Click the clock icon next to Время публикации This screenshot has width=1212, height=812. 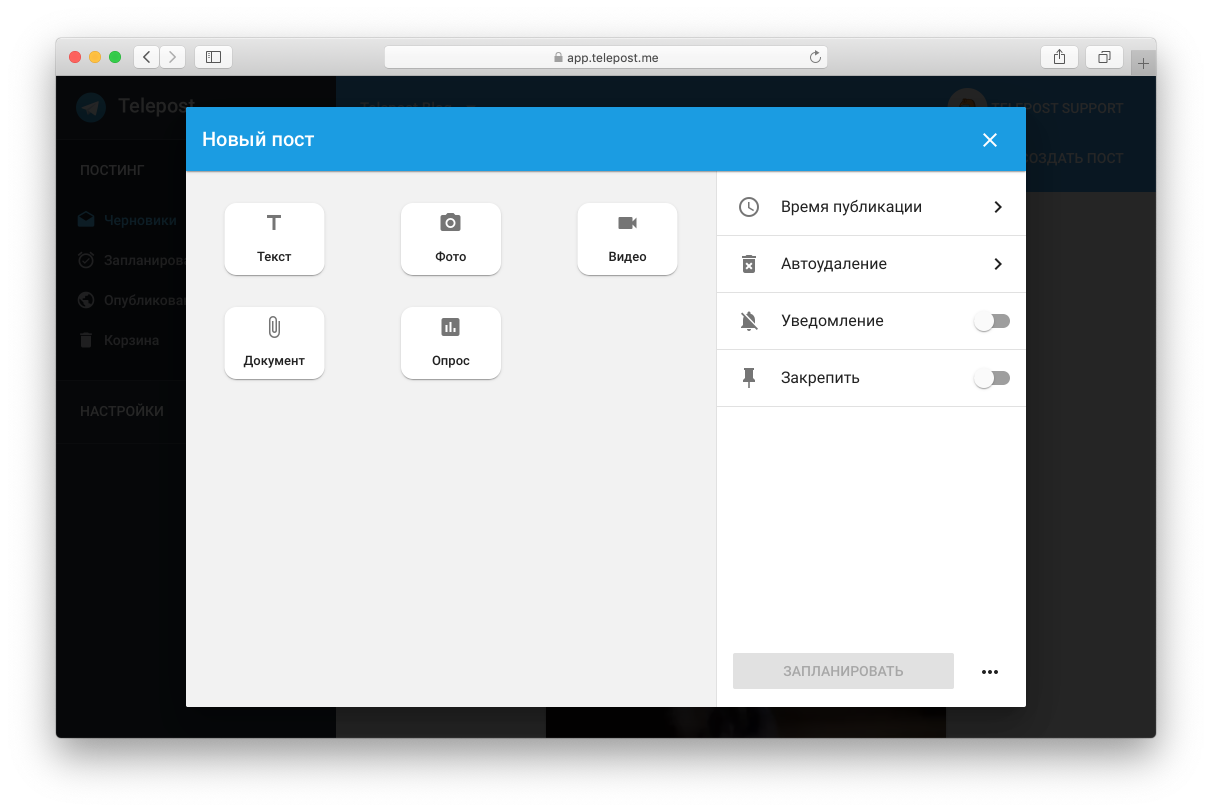[749, 206]
